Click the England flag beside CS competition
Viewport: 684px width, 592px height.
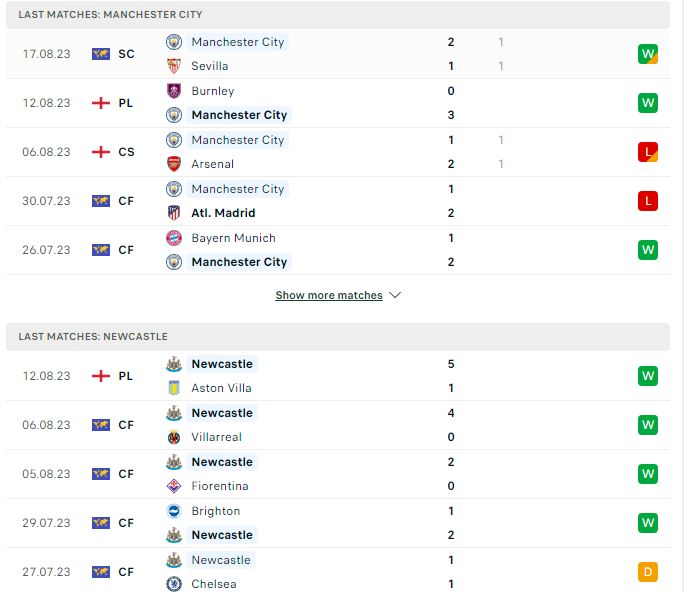pyautogui.click(x=101, y=152)
